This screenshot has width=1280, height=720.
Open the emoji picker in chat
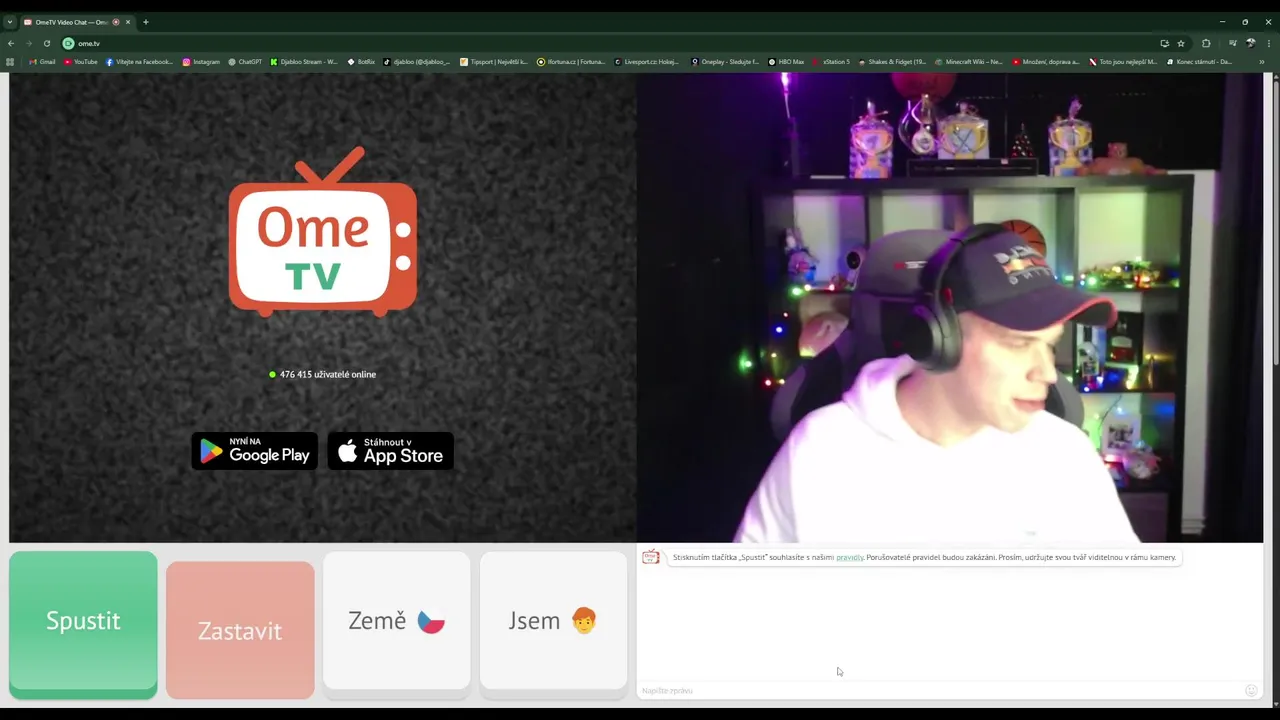tap(1251, 690)
